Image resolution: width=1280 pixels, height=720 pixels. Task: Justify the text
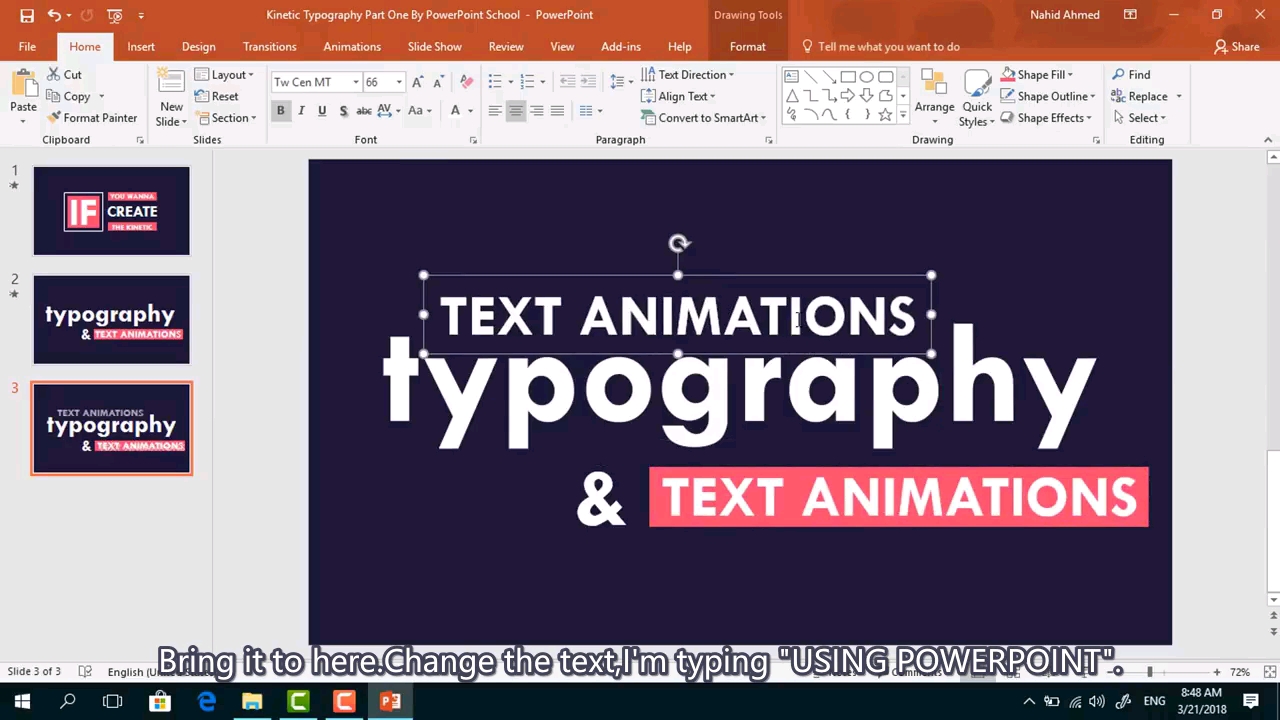click(x=557, y=111)
